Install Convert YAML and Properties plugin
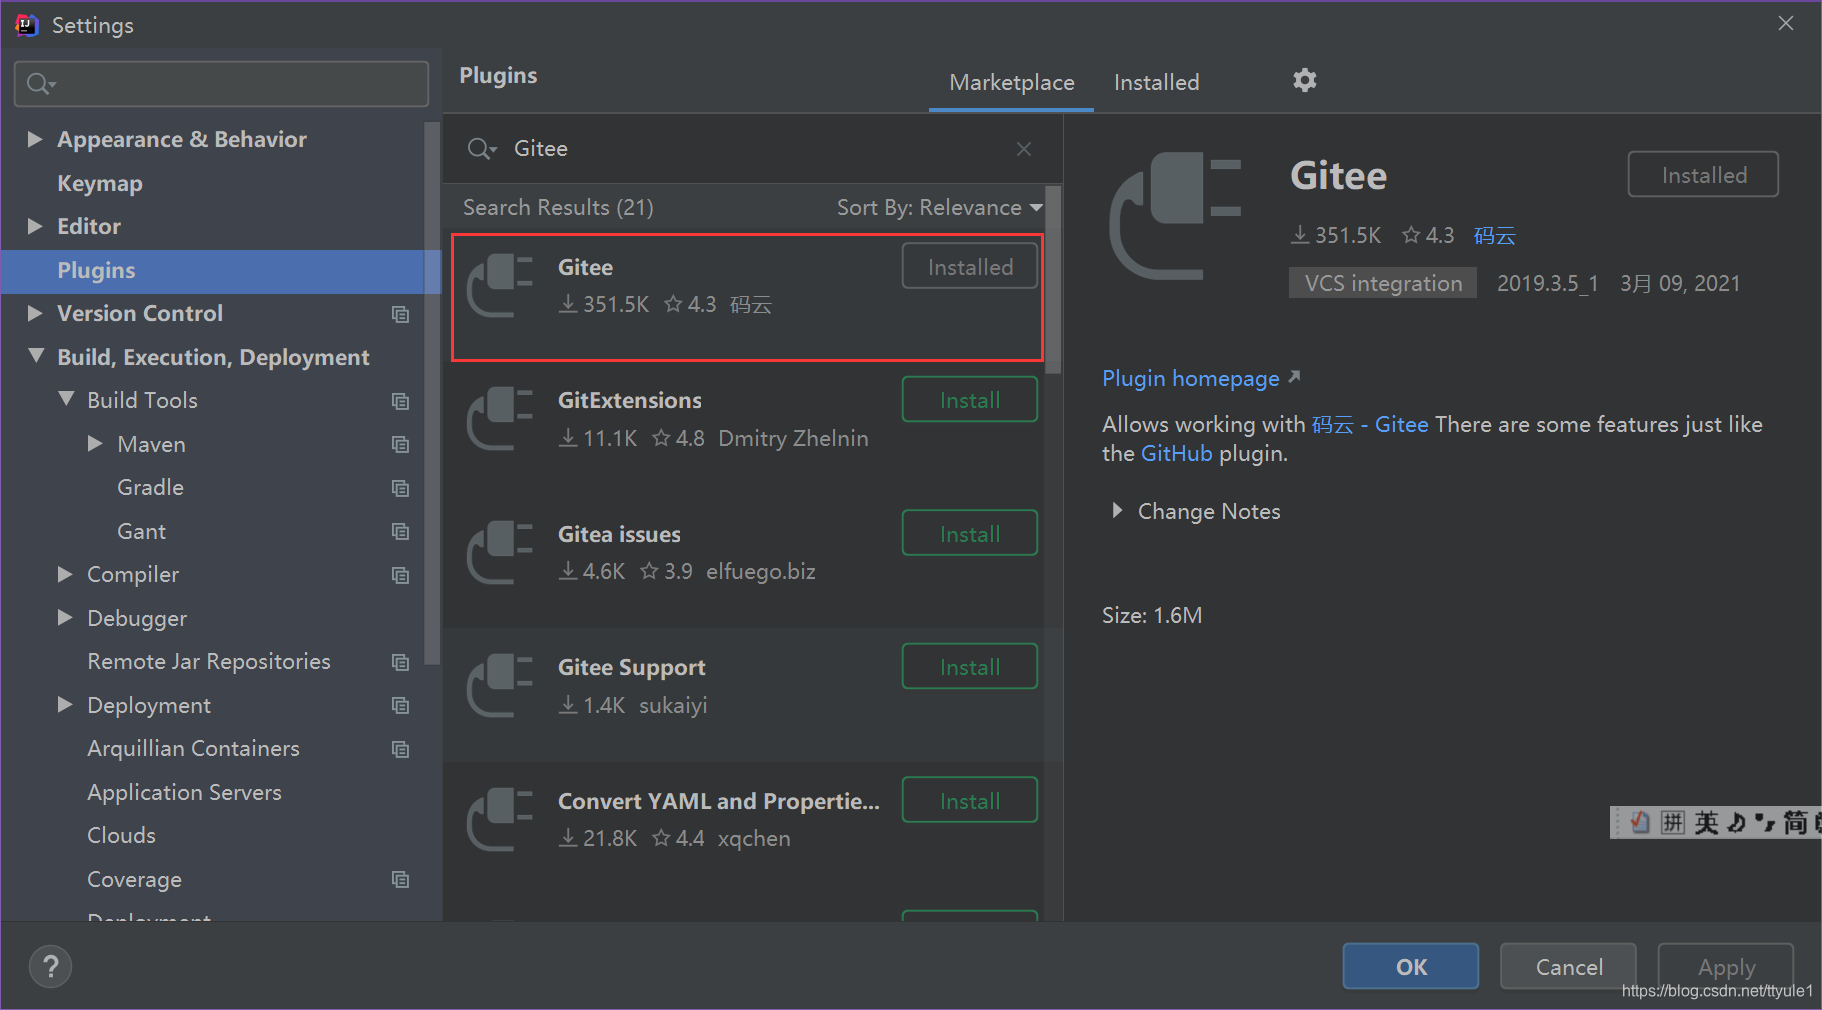 (x=970, y=801)
